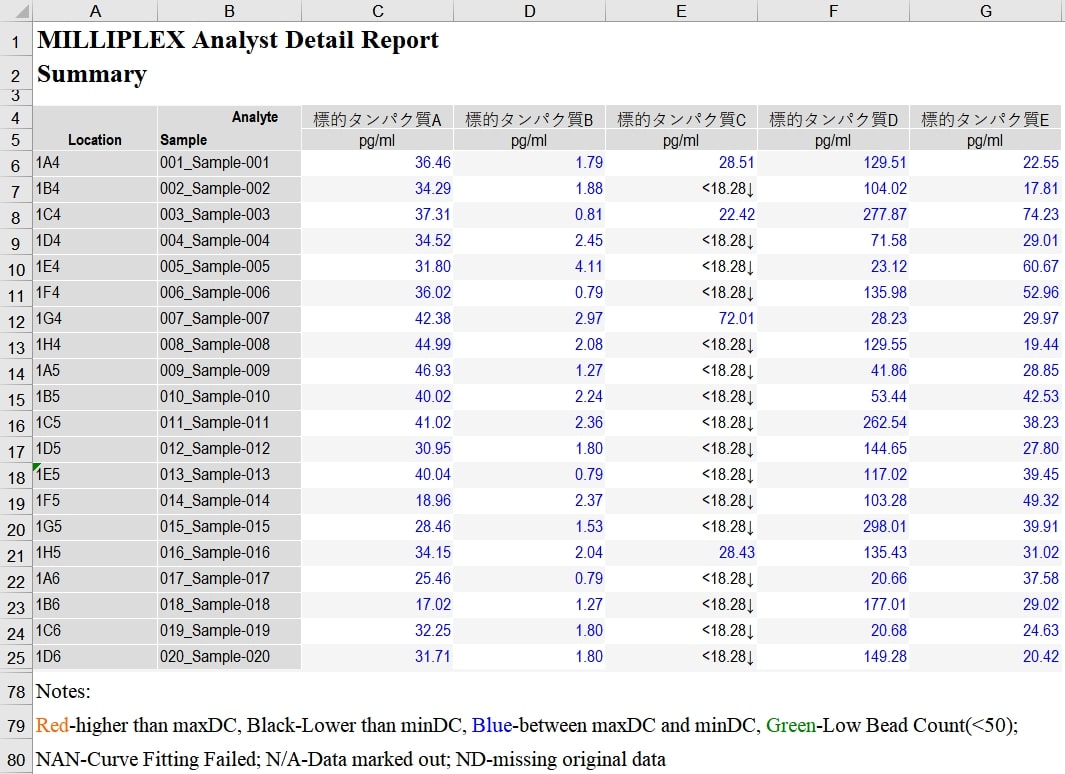Select column C header
Image resolution: width=1065 pixels, height=774 pixels.
pyautogui.click(x=377, y=11)
